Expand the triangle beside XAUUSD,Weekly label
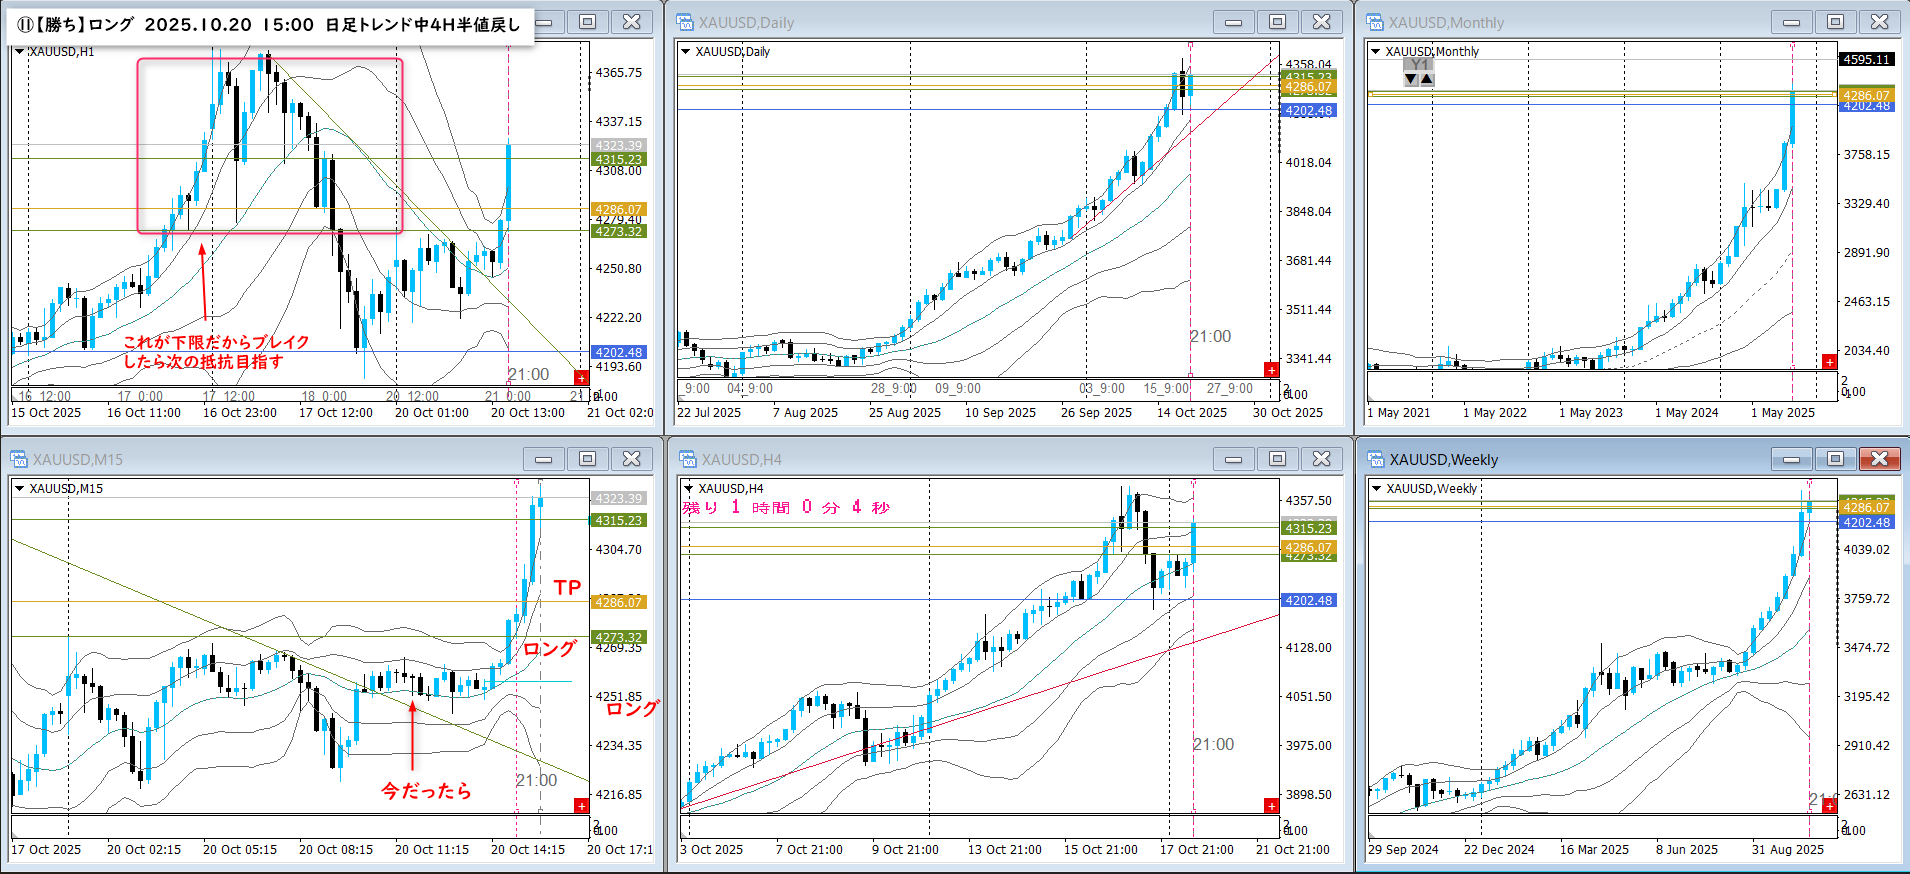 pos(1376,489)
